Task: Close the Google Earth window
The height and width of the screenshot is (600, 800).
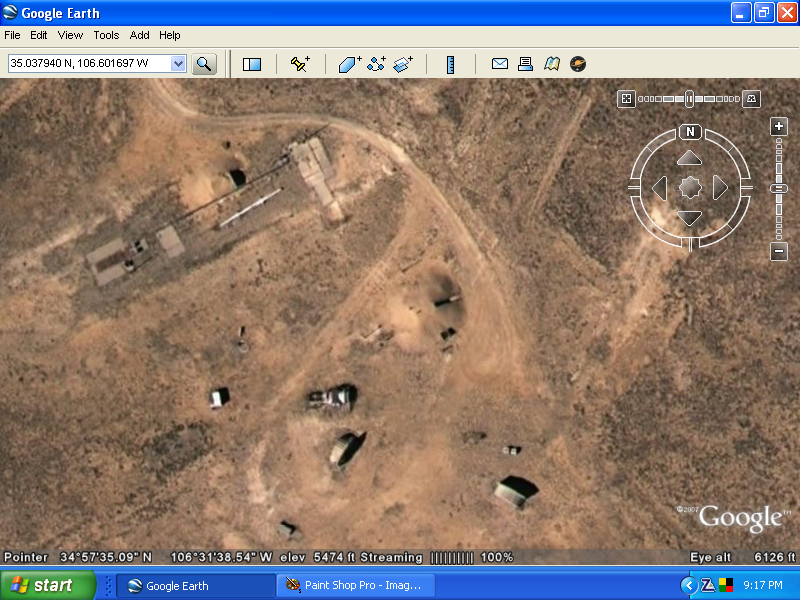Action: coord(787,13)
